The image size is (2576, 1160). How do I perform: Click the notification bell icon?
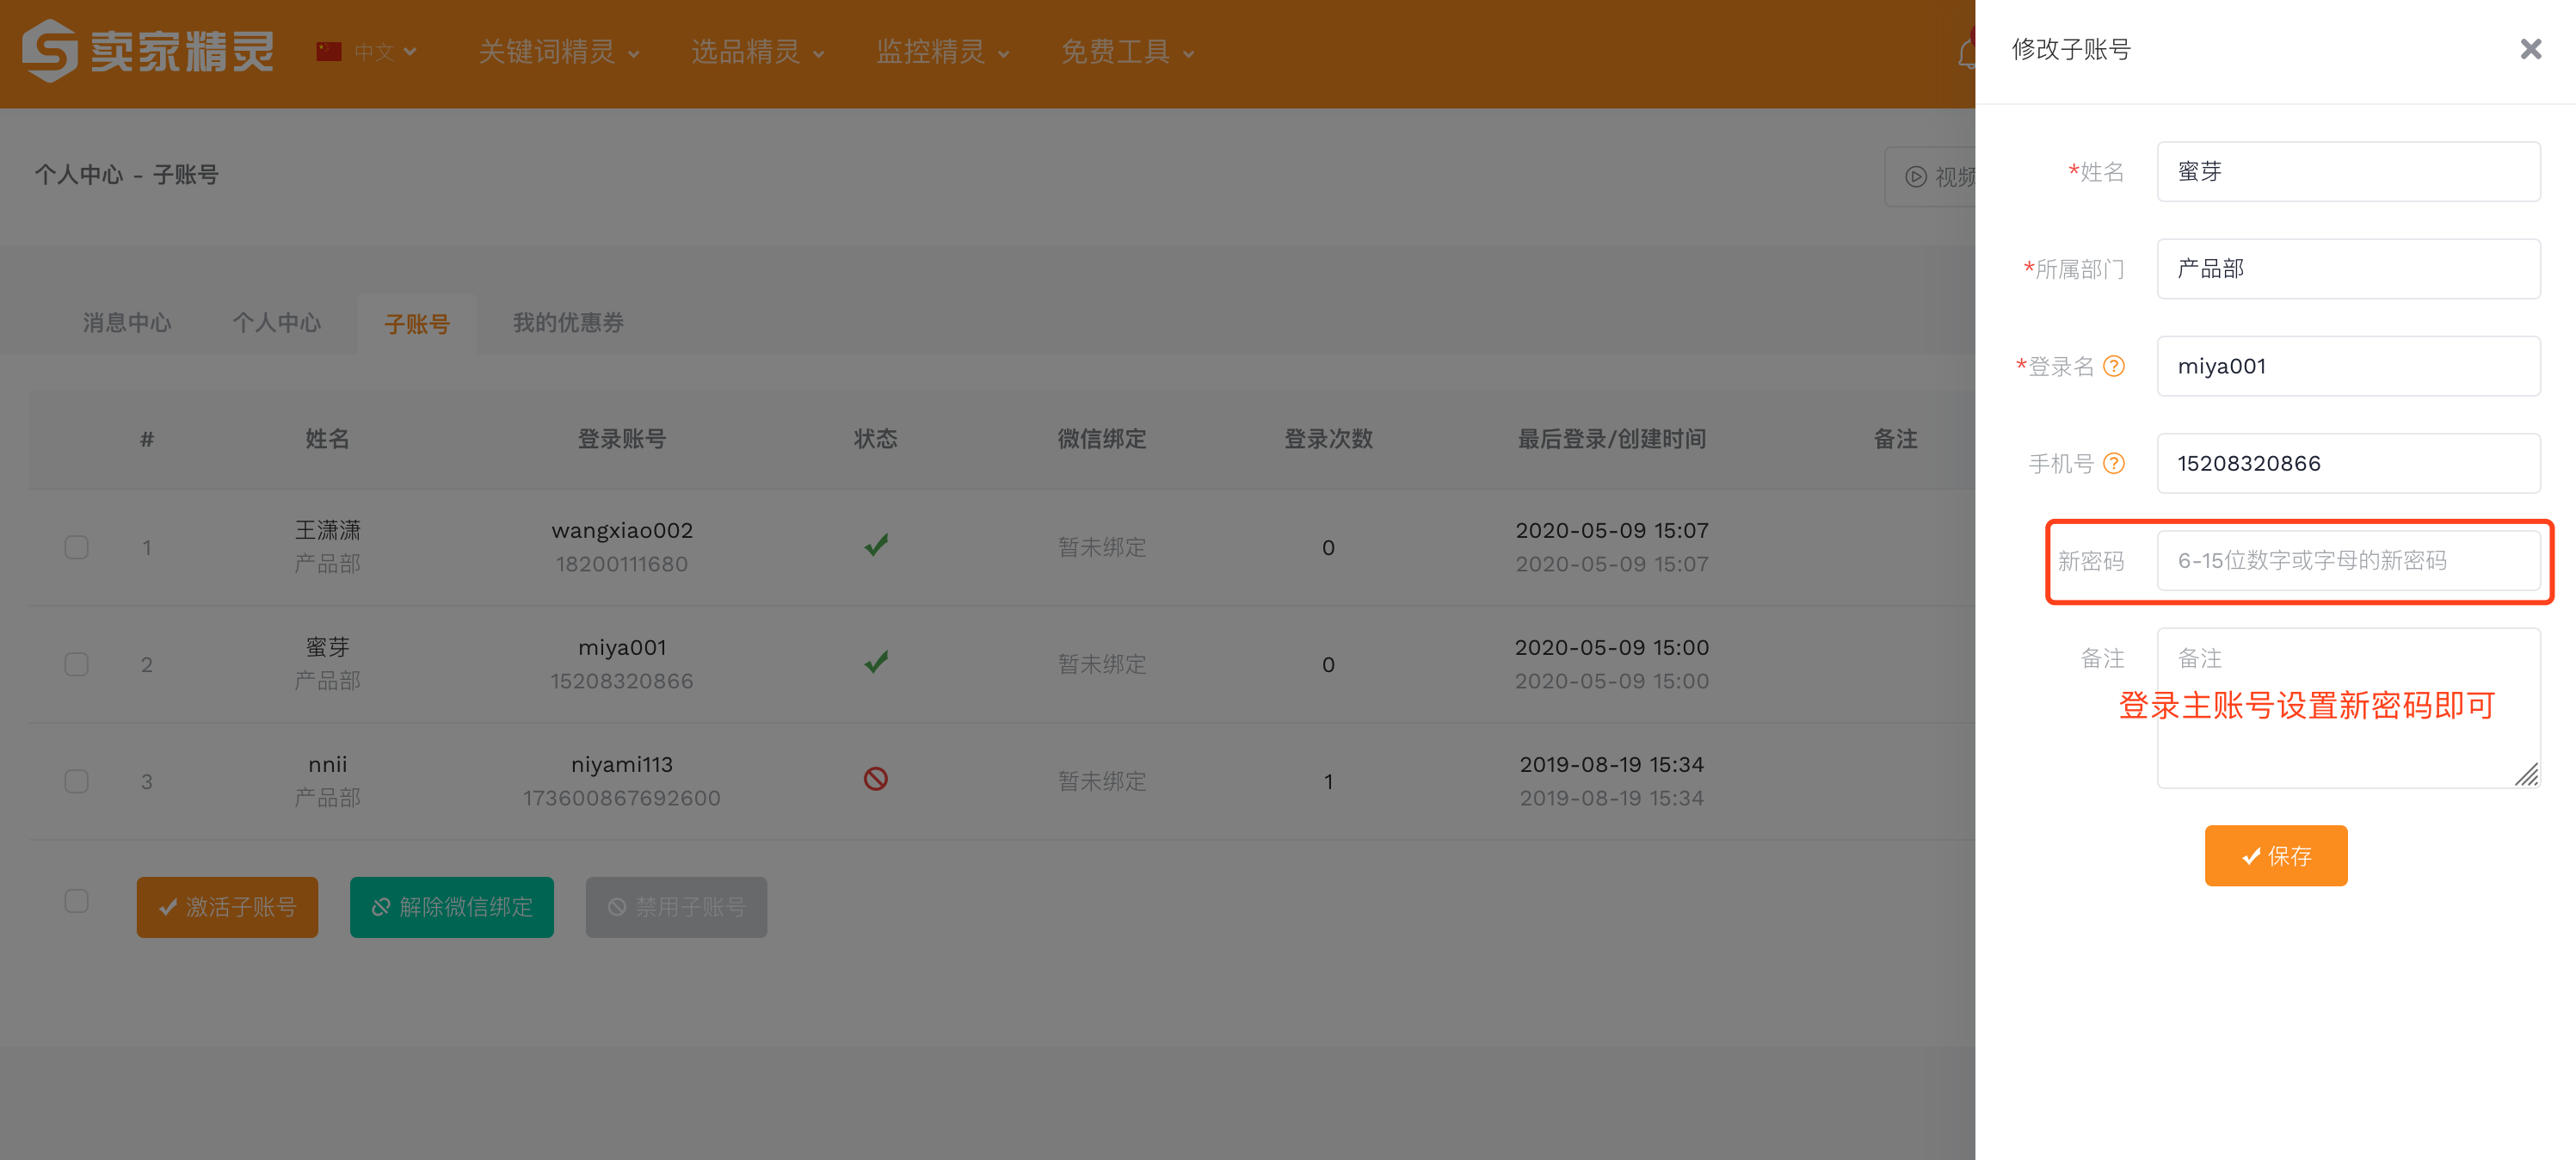(x=1966, y=52)
